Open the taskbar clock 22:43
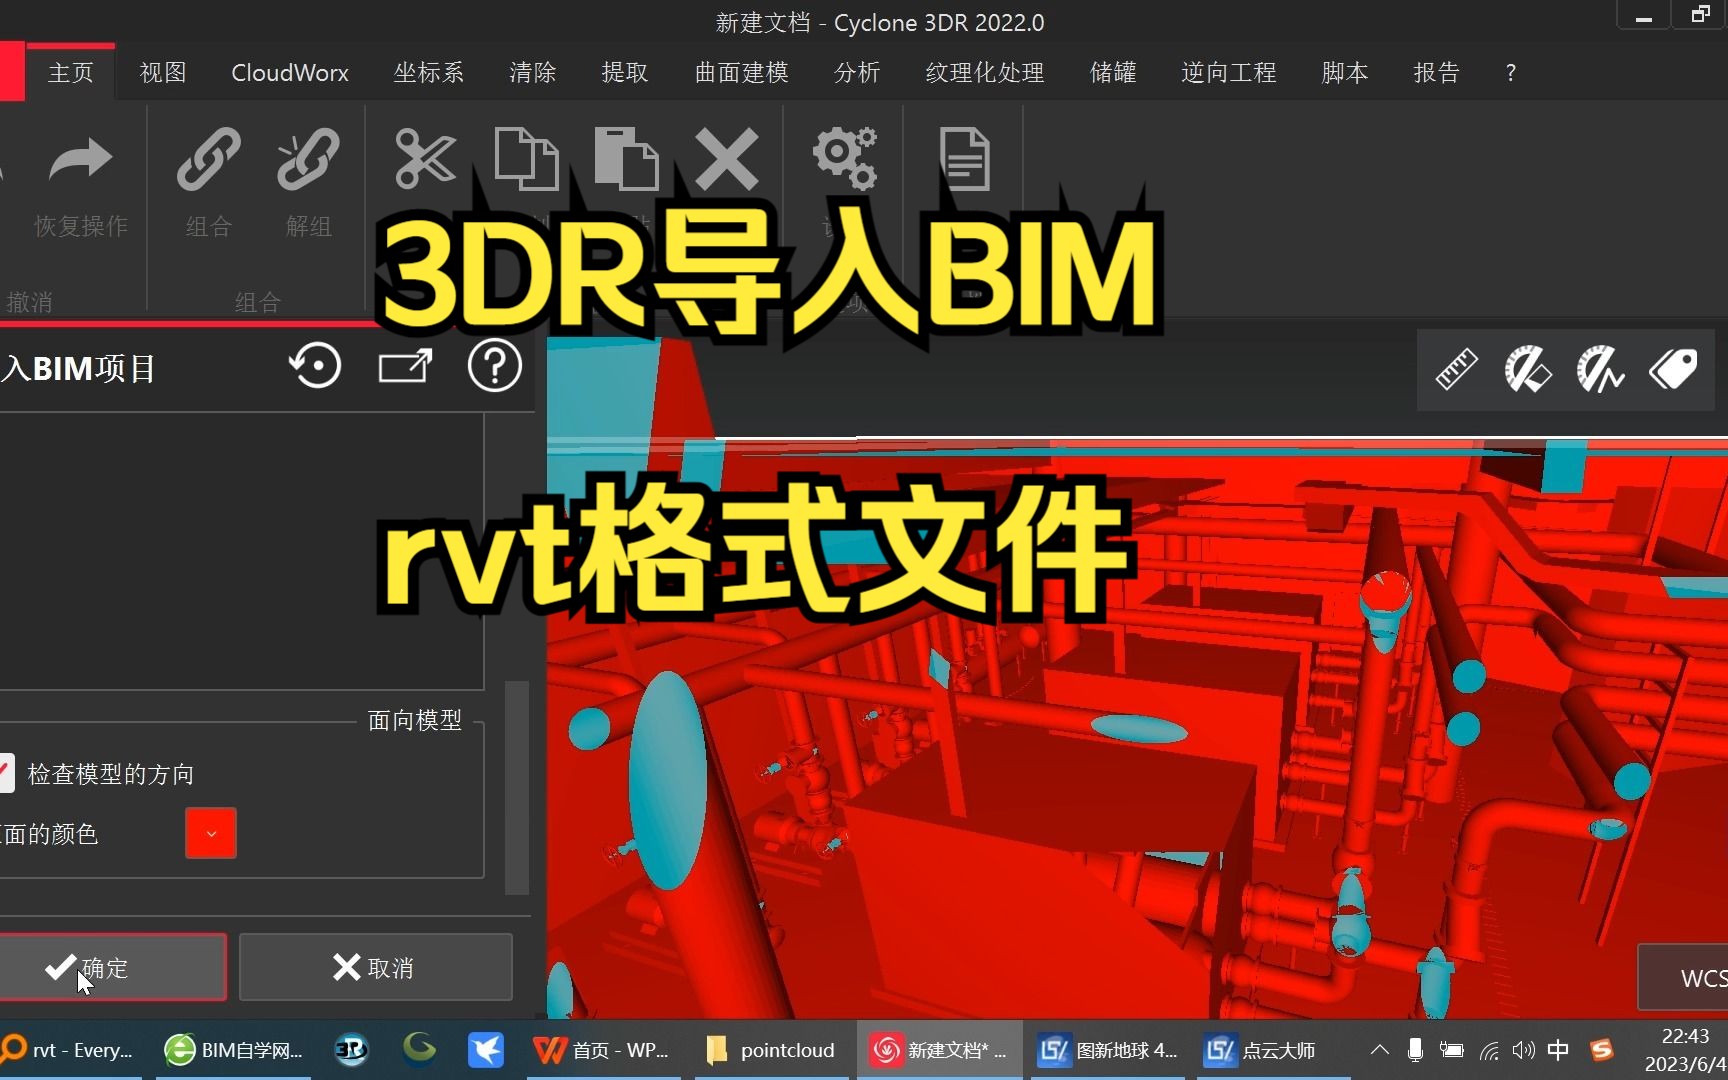Image resolution: width=1728 pixels, height=1080 pixels. [x=1686, y=1050]
